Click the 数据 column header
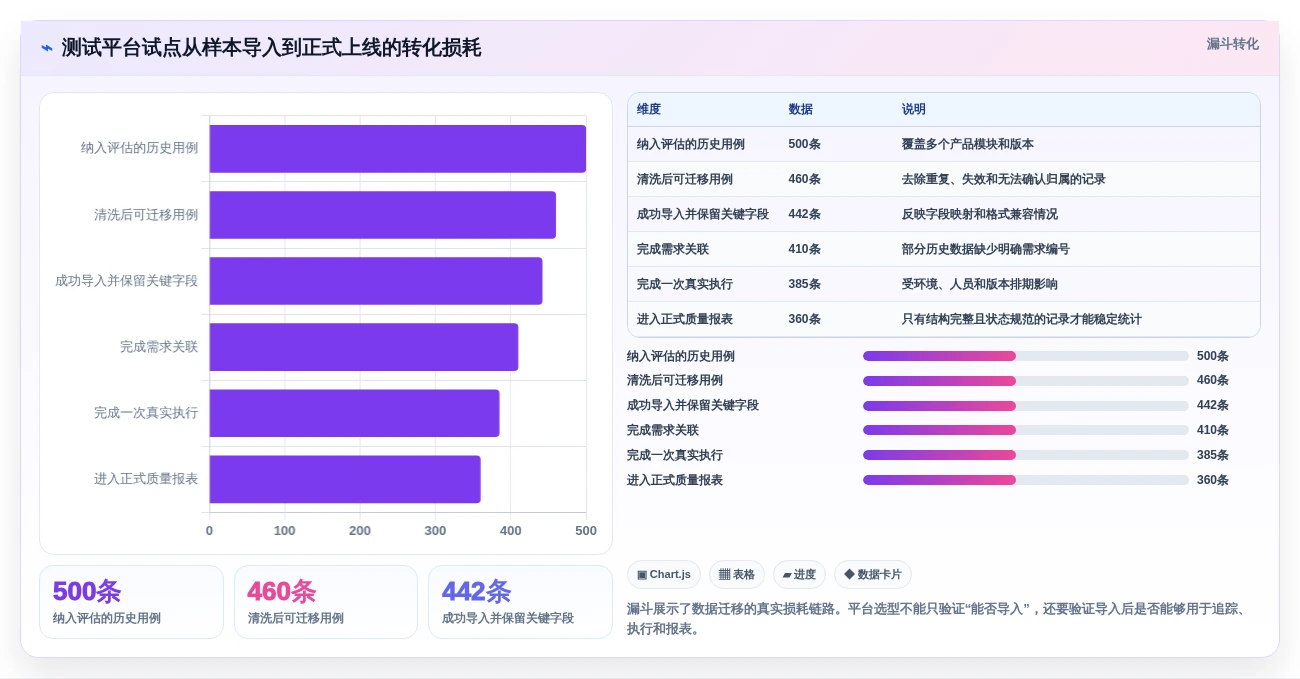Image resolution: width=1300 pixels, height=679 pixels. (x=800, y=110)
